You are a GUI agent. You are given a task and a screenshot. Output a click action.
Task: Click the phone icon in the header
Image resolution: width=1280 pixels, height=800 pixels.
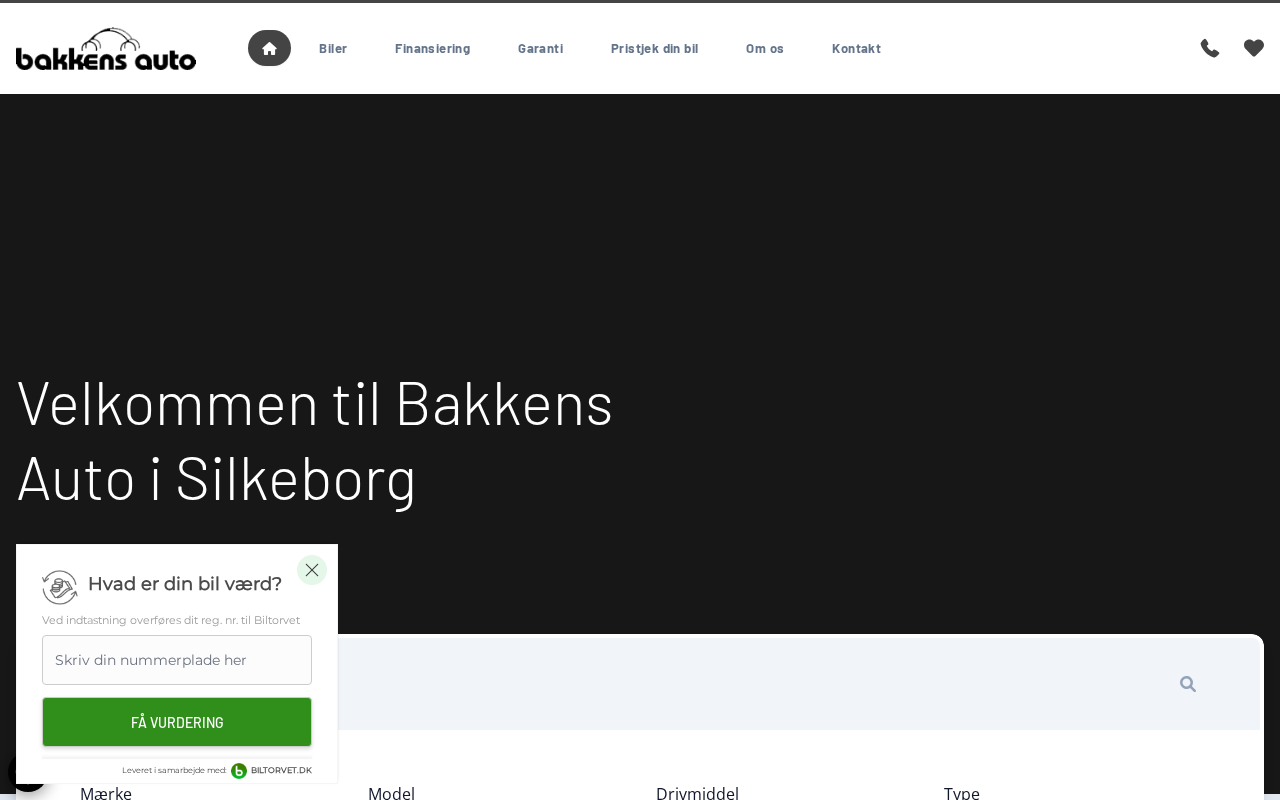tap(1210, 48)
